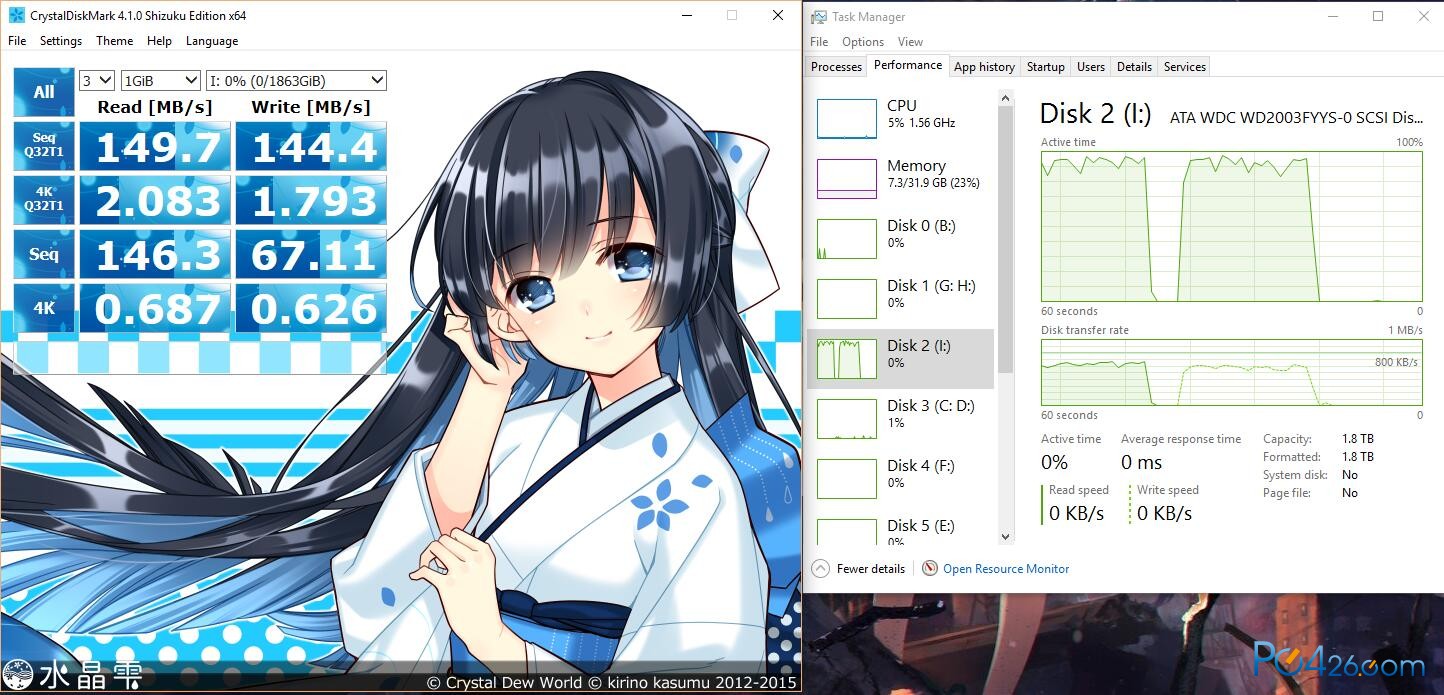Open CrystalDiskMark Settings menu

pos(61,41)
